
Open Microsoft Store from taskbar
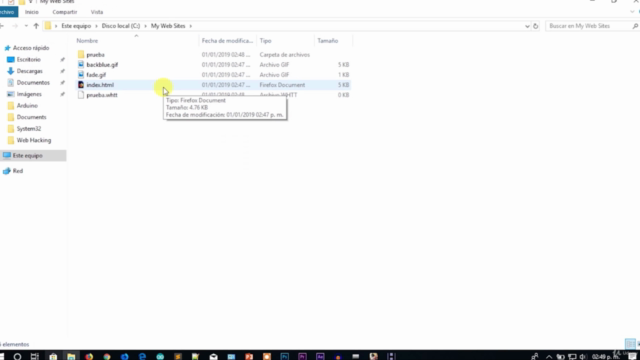[x=53, y=356]
